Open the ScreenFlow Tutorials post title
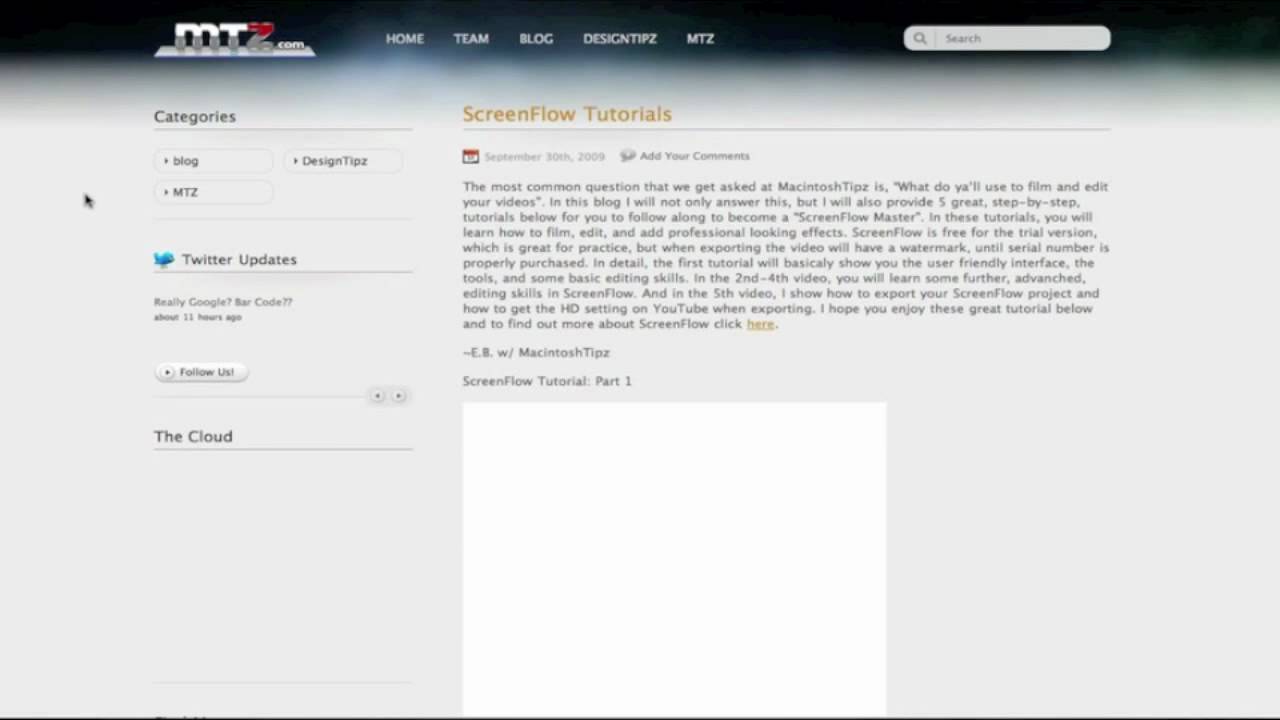 click(567, 114)
